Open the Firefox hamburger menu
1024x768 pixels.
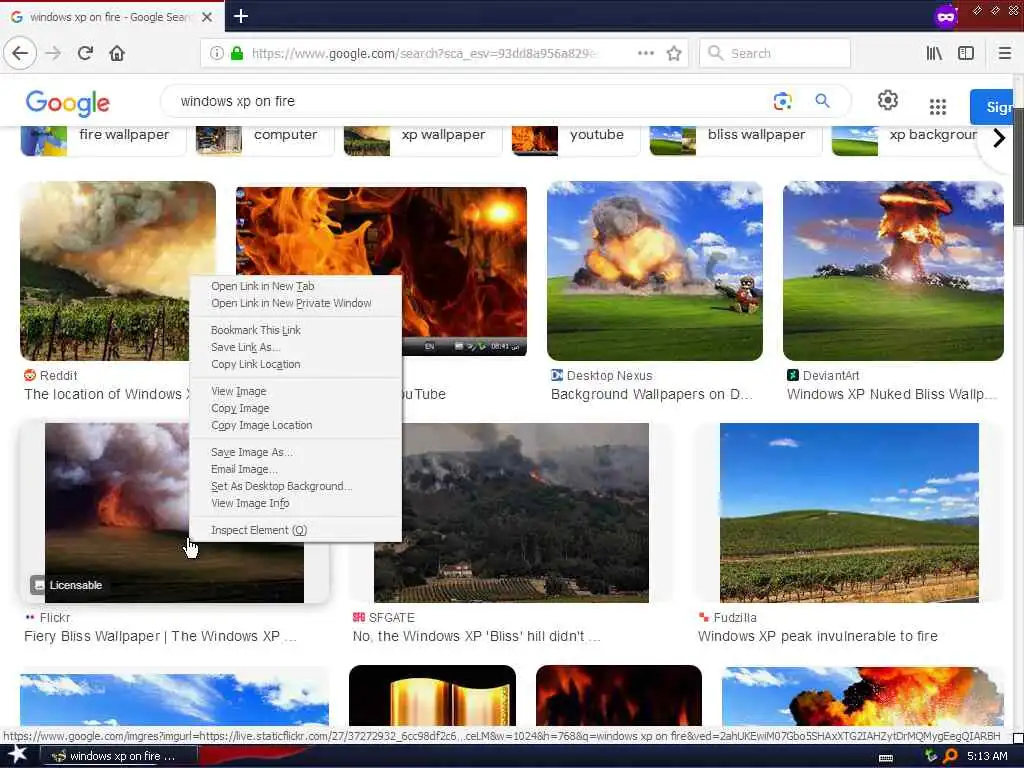tap(1004, 53)
